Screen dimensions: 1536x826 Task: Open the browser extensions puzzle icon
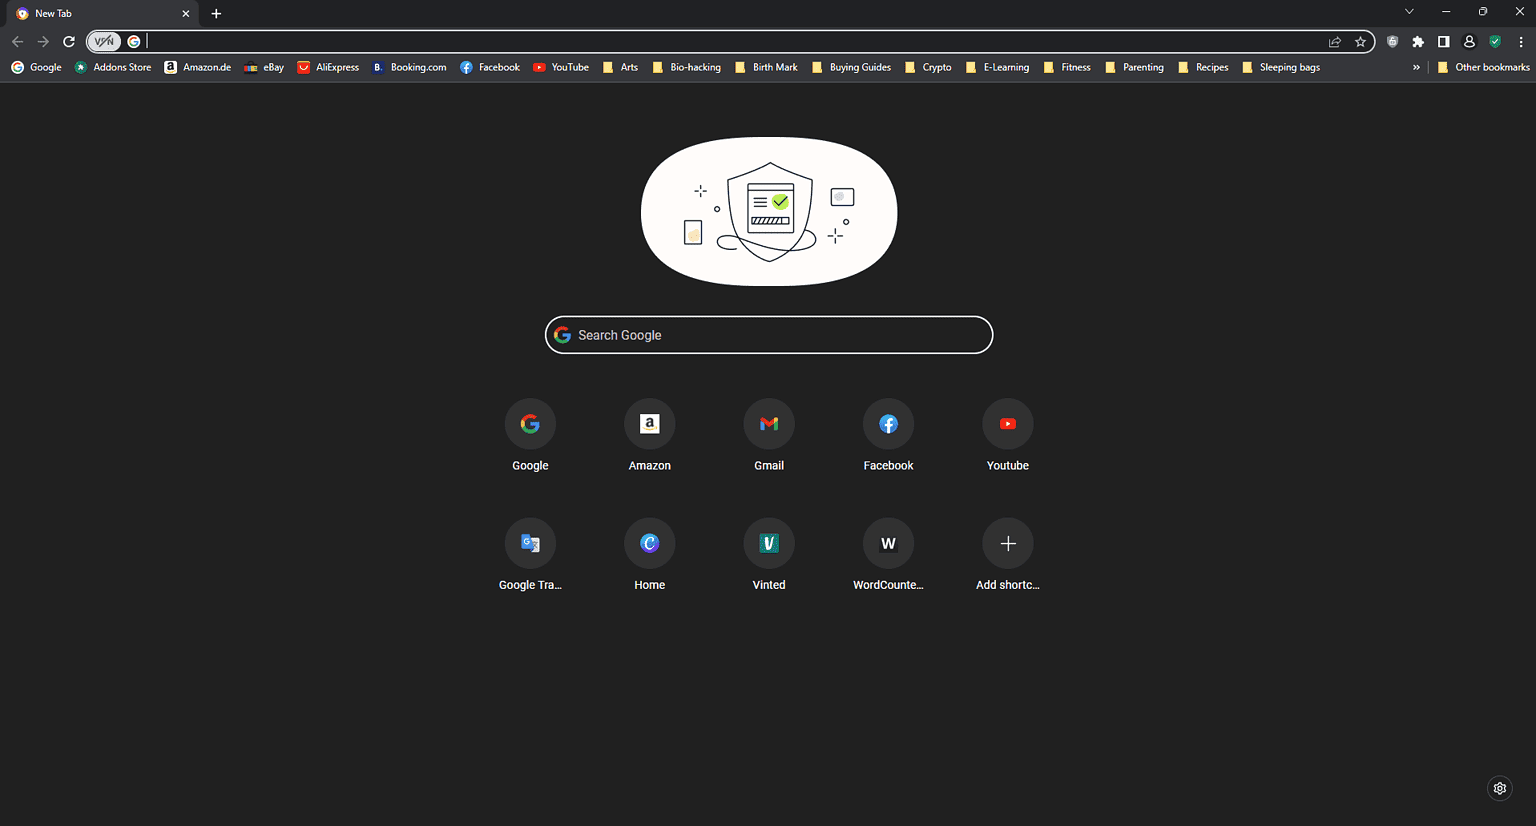point(1418,42)
